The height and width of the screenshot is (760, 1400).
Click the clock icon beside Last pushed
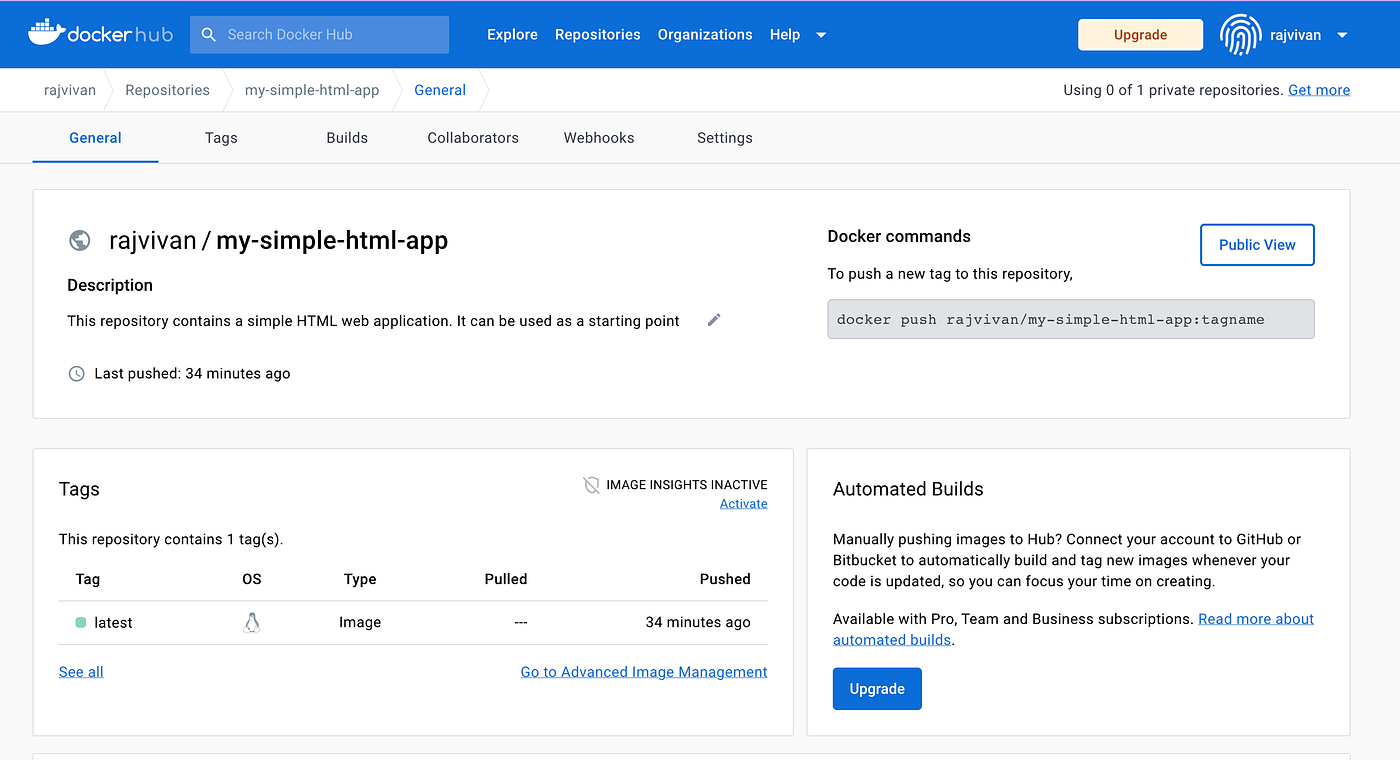[76, 374]
